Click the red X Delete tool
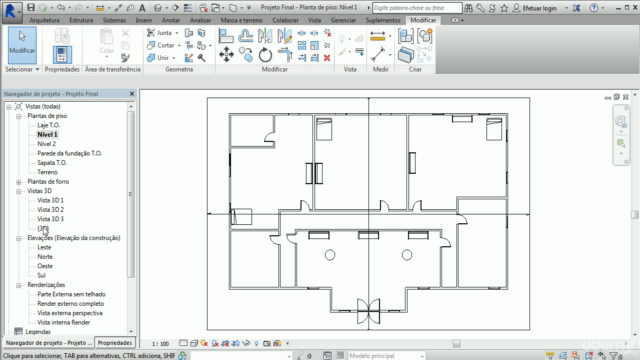 [x=327, y=58]
